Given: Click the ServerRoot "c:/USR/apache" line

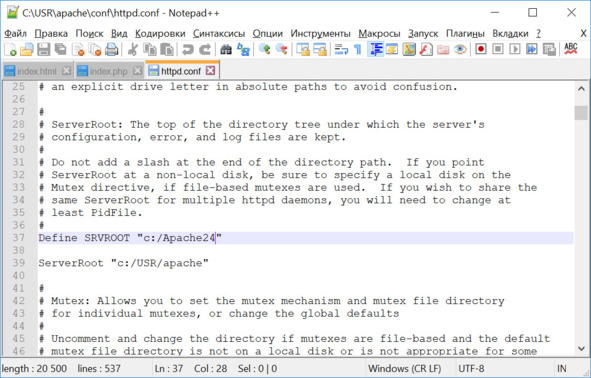Looking at the screenshot, I should pyautogui.click(x=123, y=263).
